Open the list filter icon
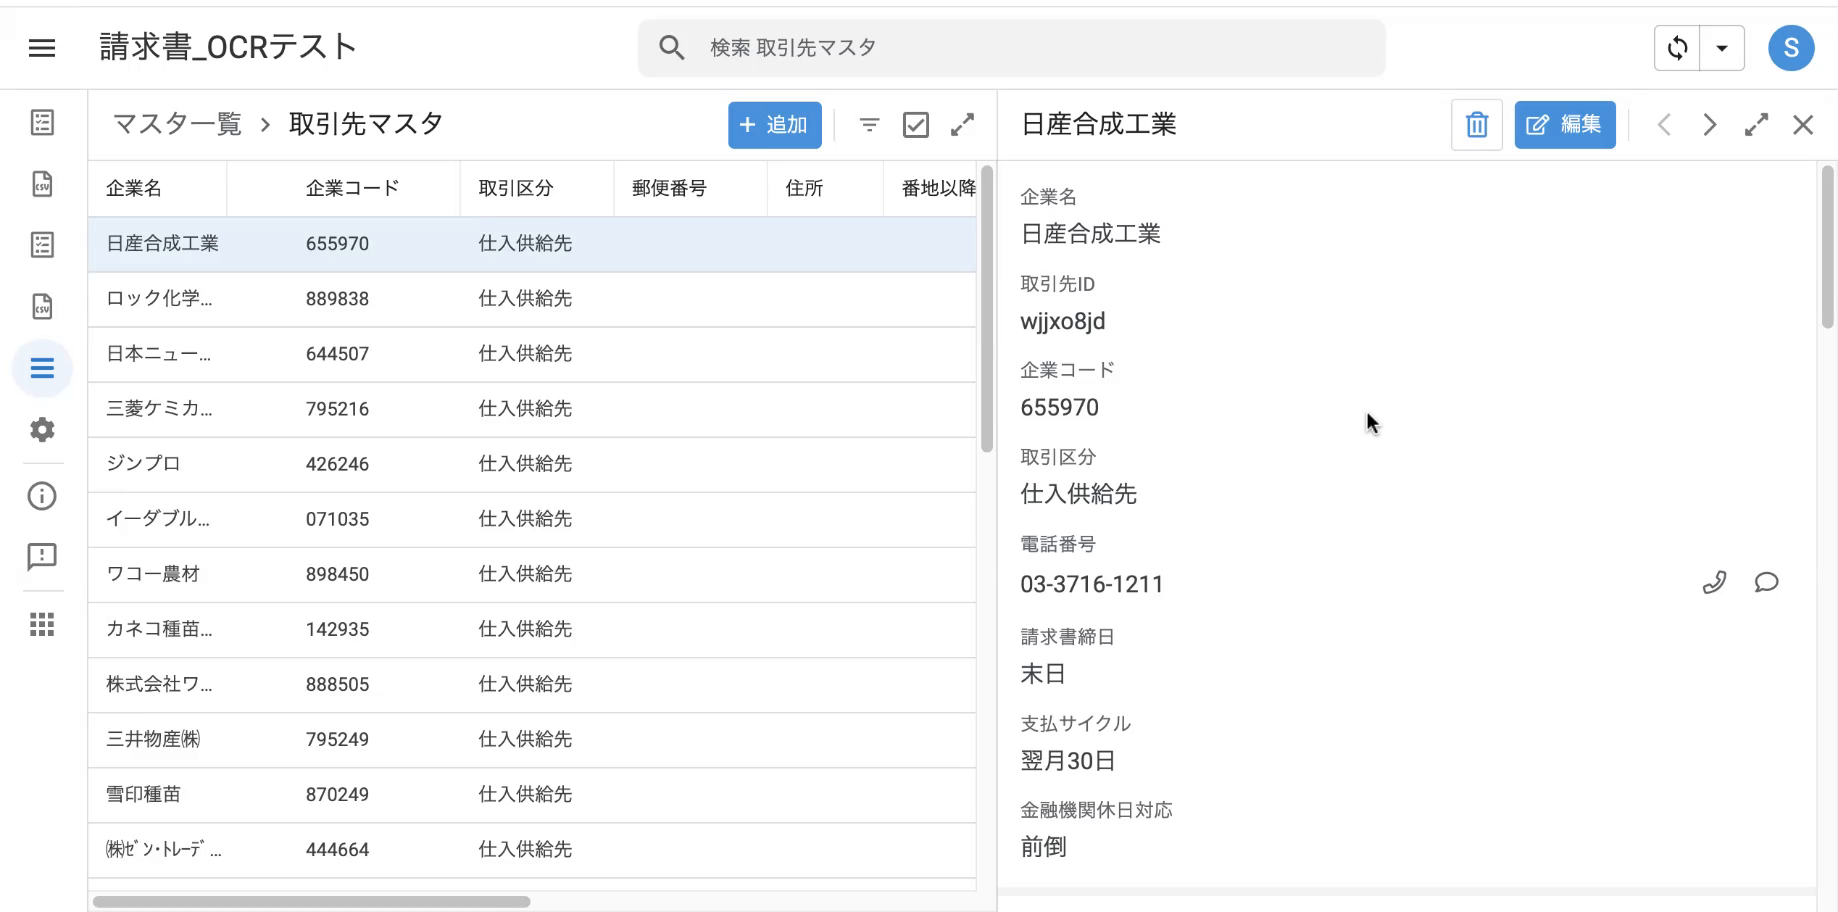Viewport: 1838px width, 912px height. [x=870, y=125]
